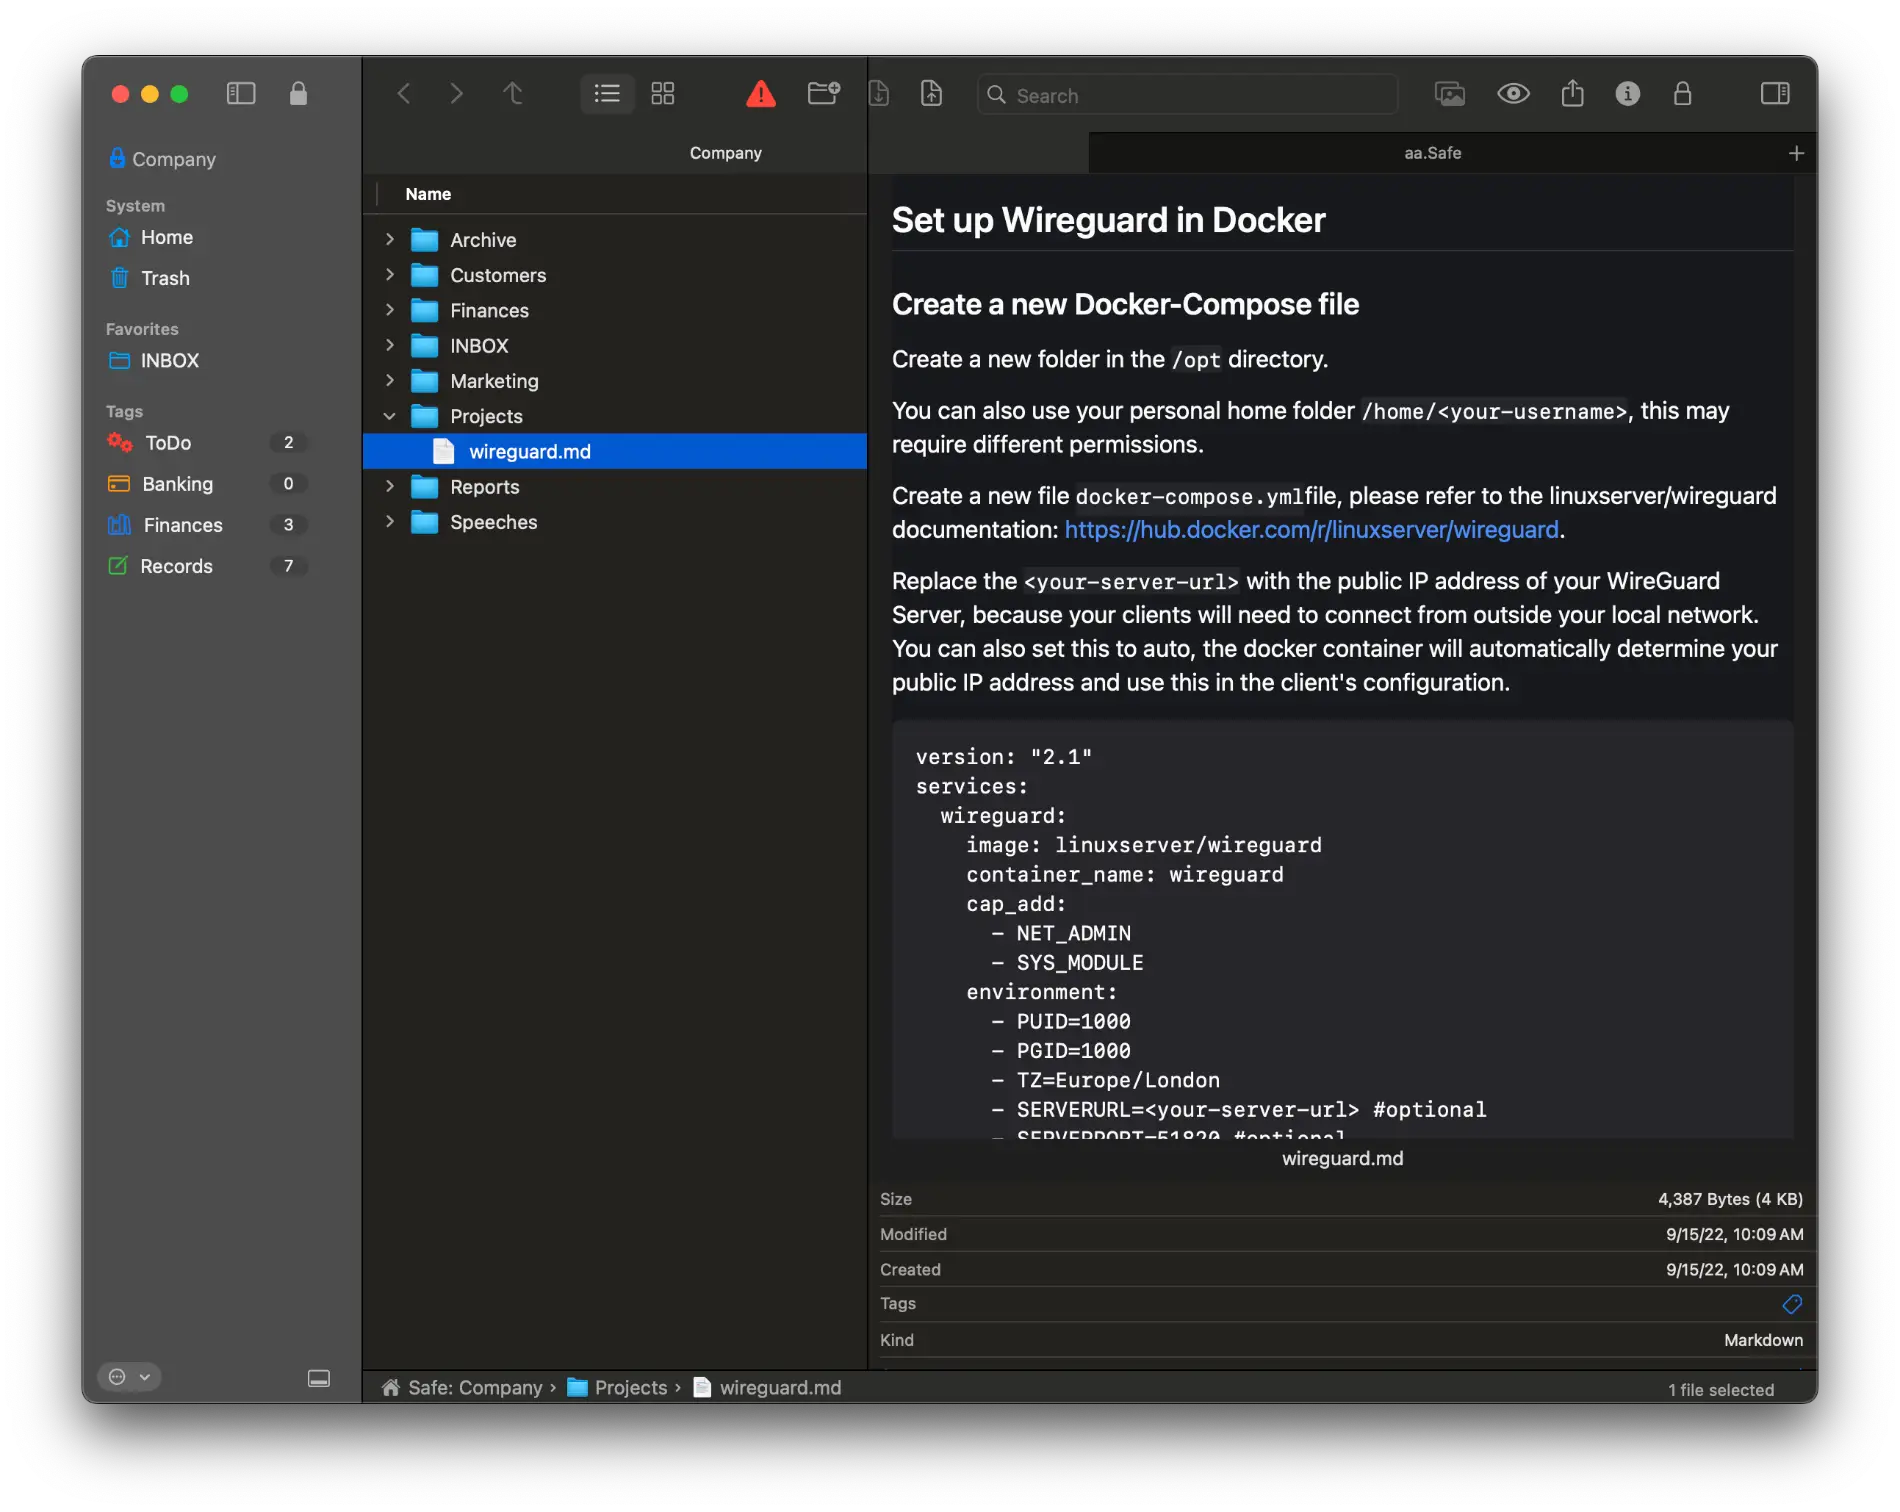1900x1512 pixels.
Task: Select the Records tag
Action: point(207,566)
